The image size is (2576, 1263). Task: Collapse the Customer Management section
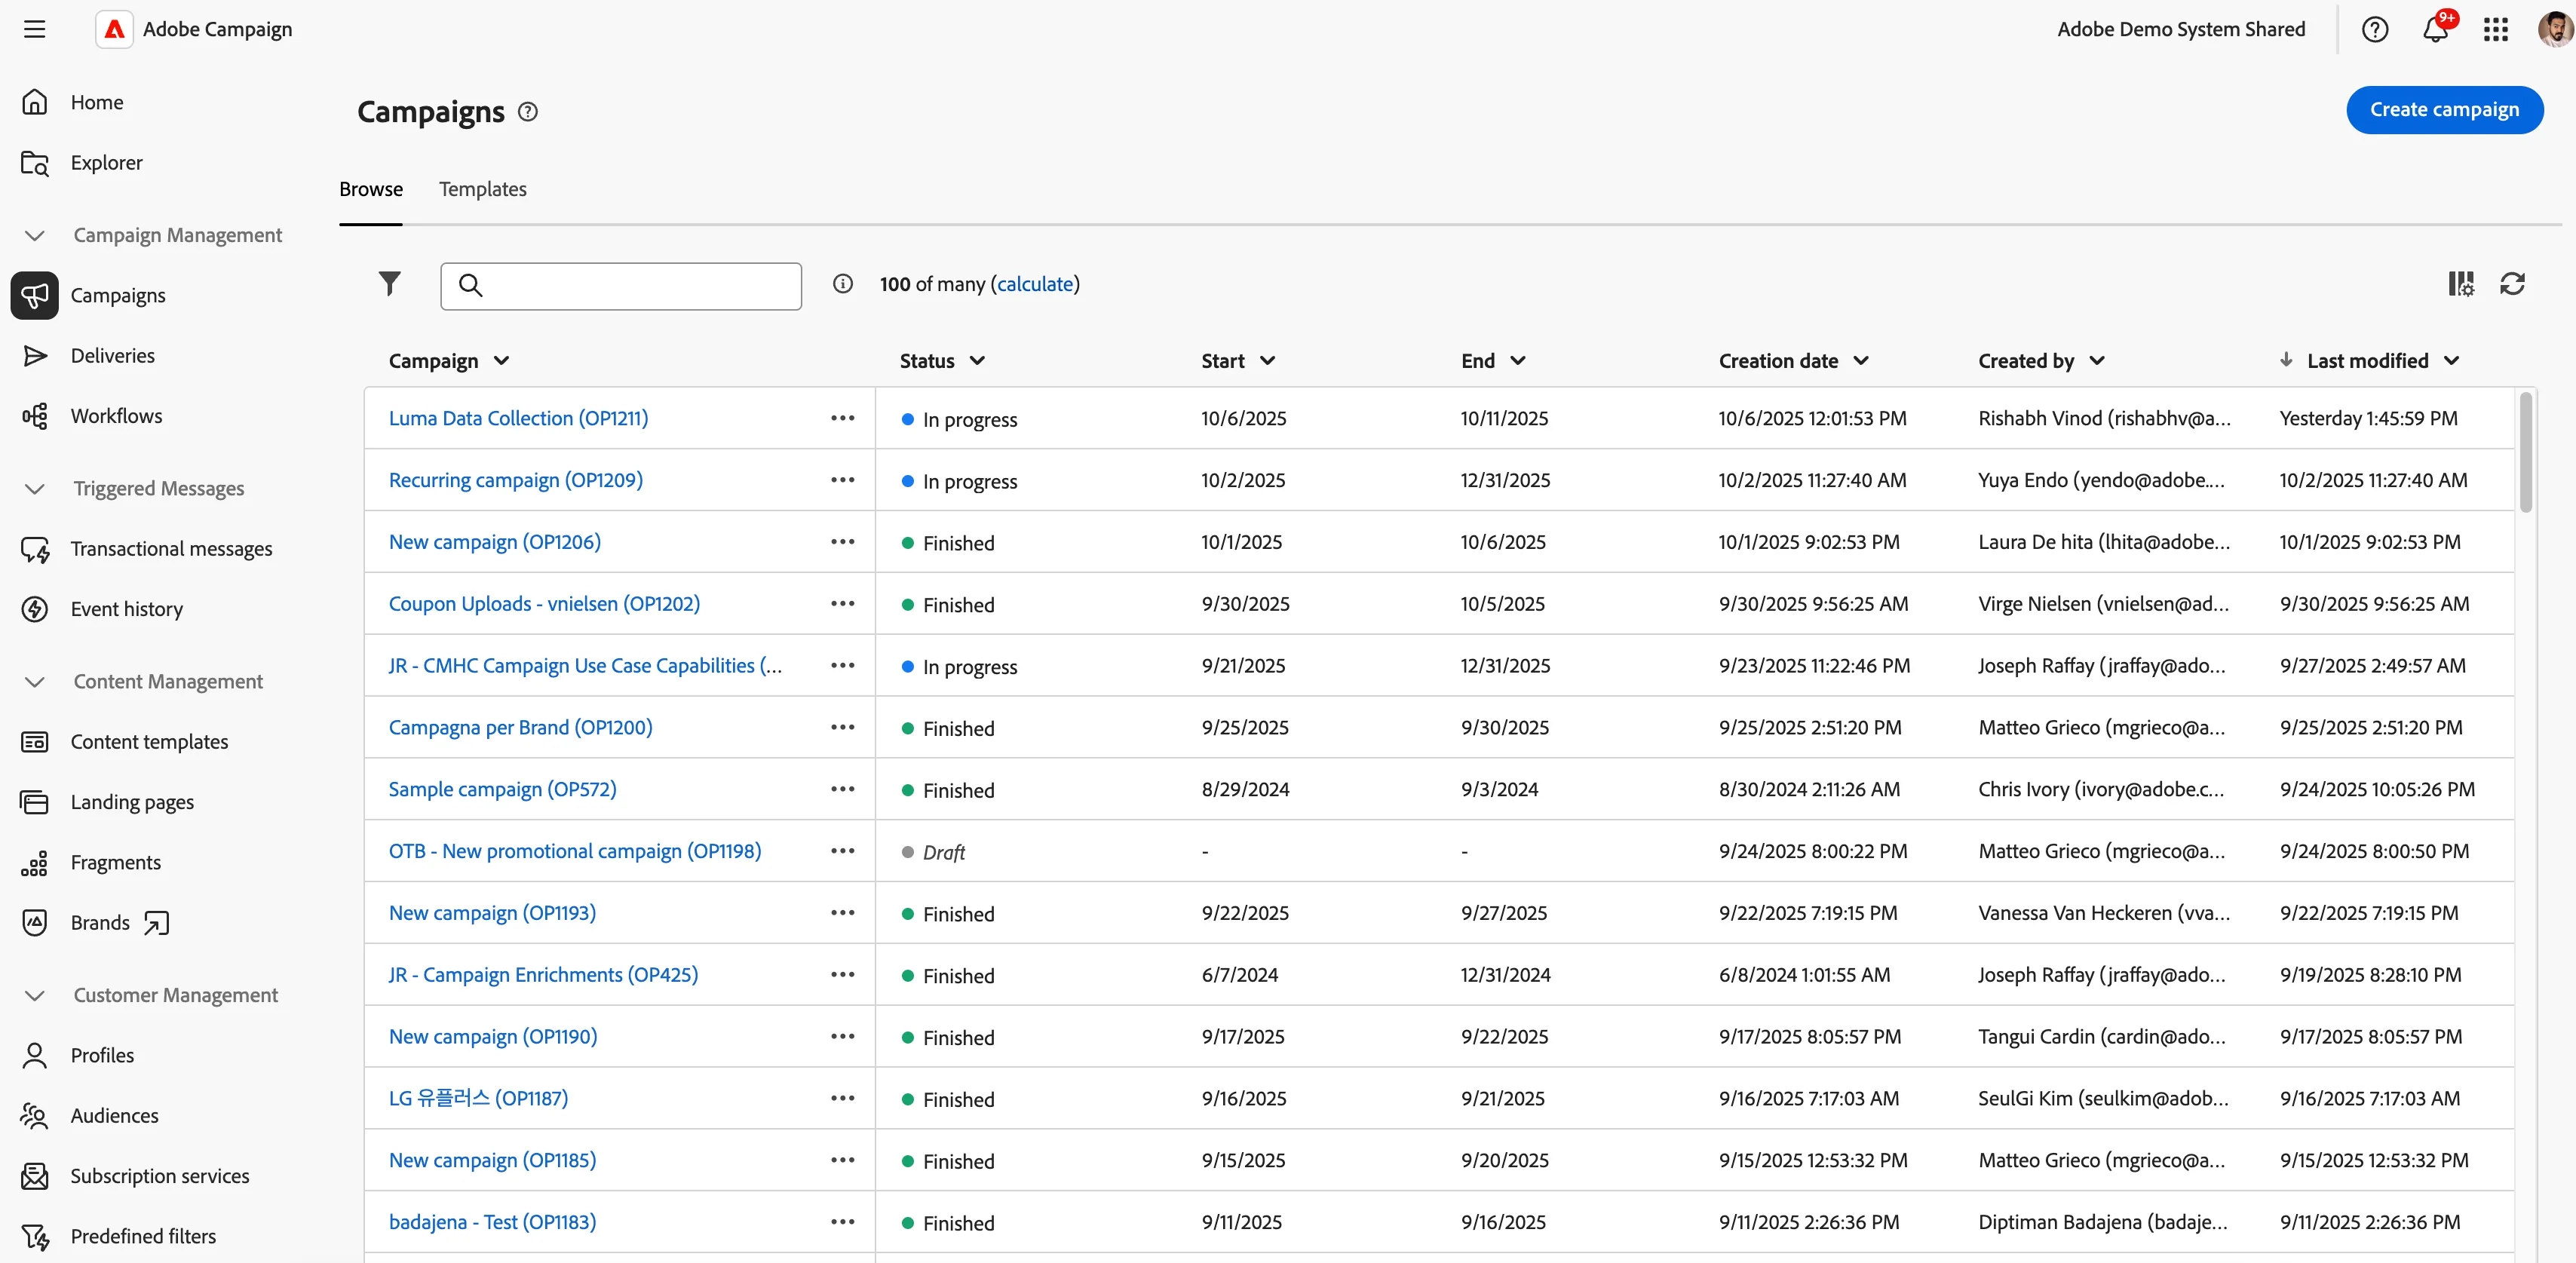(35, 996)
